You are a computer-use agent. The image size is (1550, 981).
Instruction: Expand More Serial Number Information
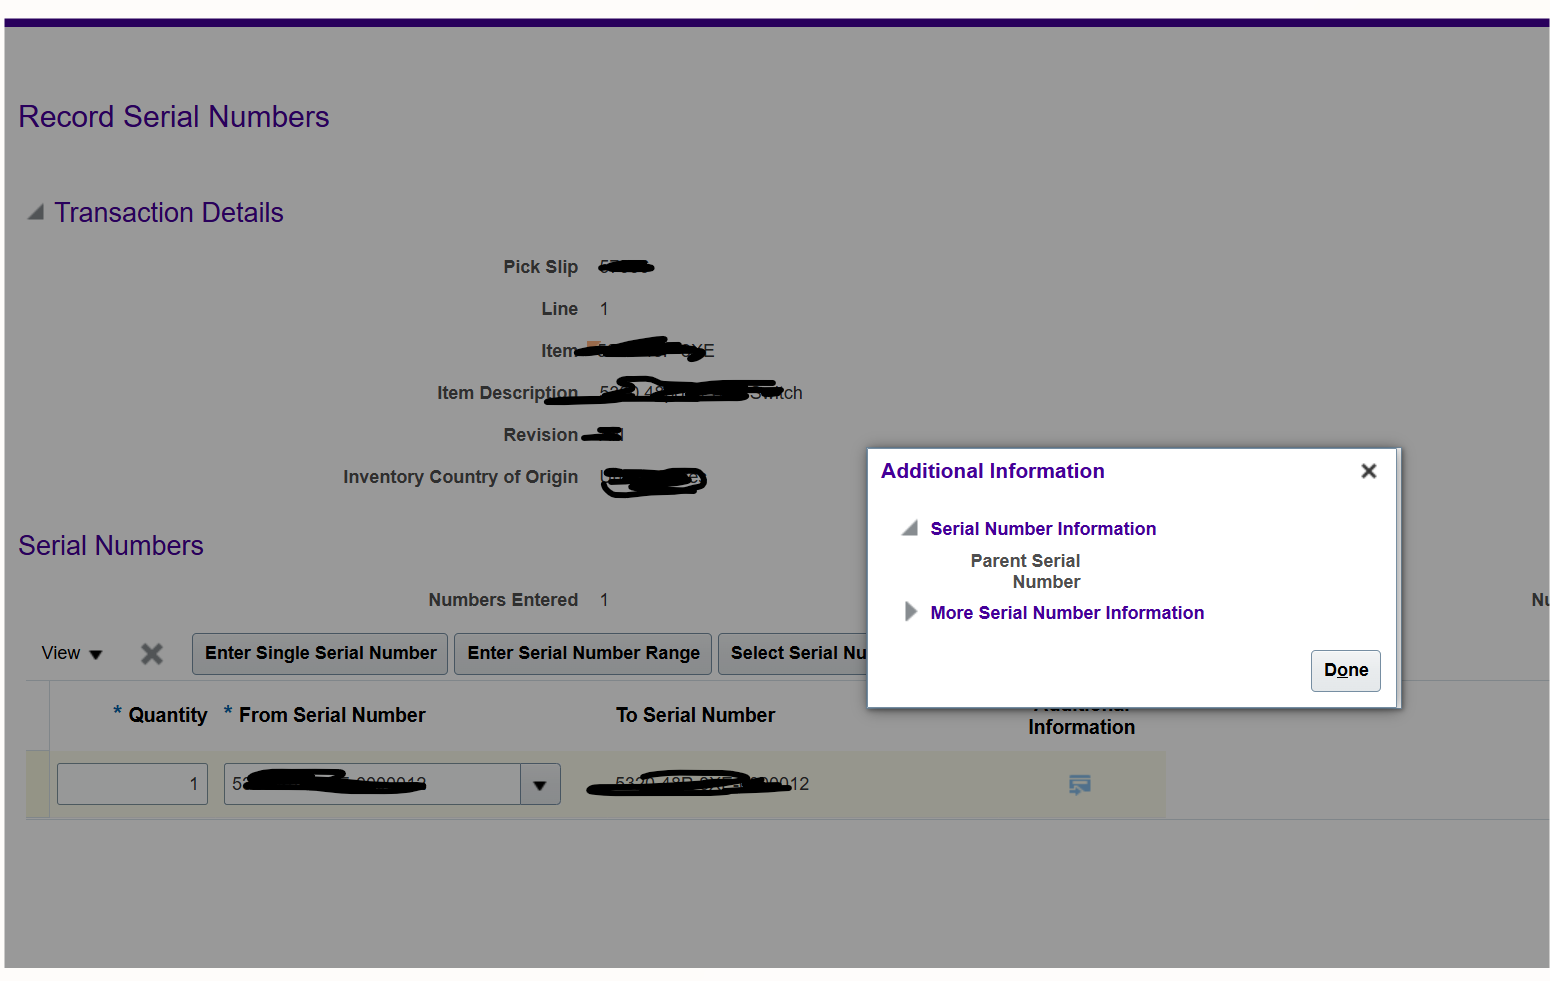pyautogui.click(x=910, y=612)
